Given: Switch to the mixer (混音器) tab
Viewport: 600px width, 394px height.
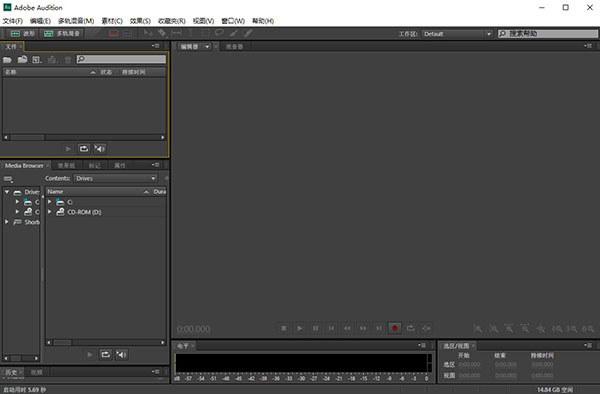Looking at the screenshot, I should coord(234,47).
